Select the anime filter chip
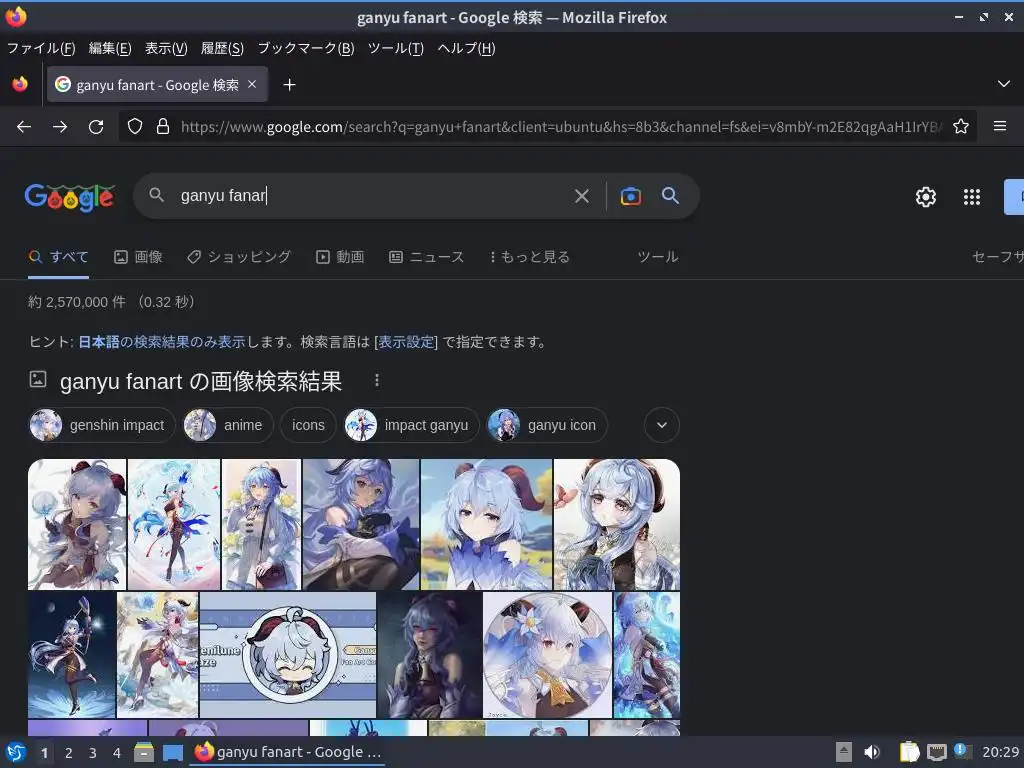Image resolution: width=1024 pixels, height=768 pixels. pyautogui.click(x=227, y=425)
